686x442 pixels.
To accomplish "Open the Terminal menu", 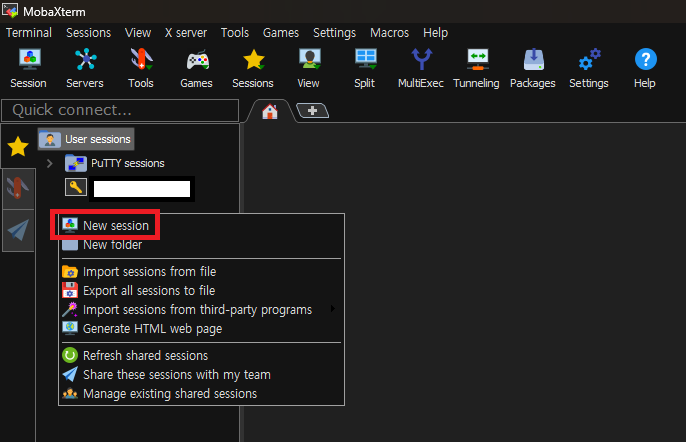I will pyautogui.click(x=29, y=33).
